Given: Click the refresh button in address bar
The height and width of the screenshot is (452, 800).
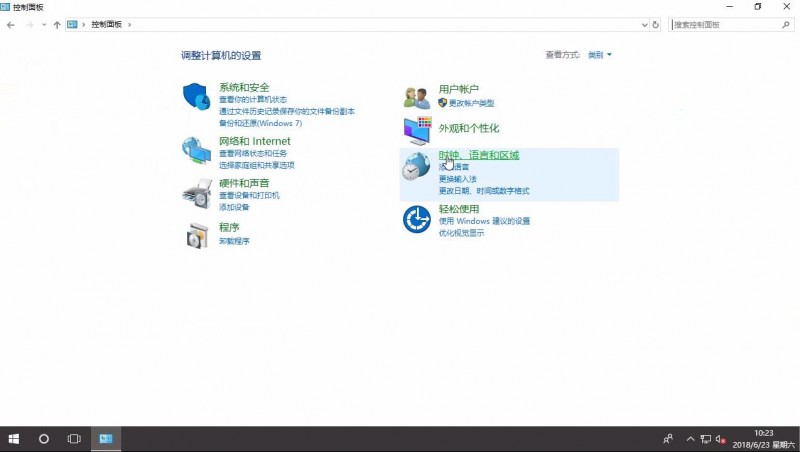Looking at the screenshot, I should click(656, 24).
